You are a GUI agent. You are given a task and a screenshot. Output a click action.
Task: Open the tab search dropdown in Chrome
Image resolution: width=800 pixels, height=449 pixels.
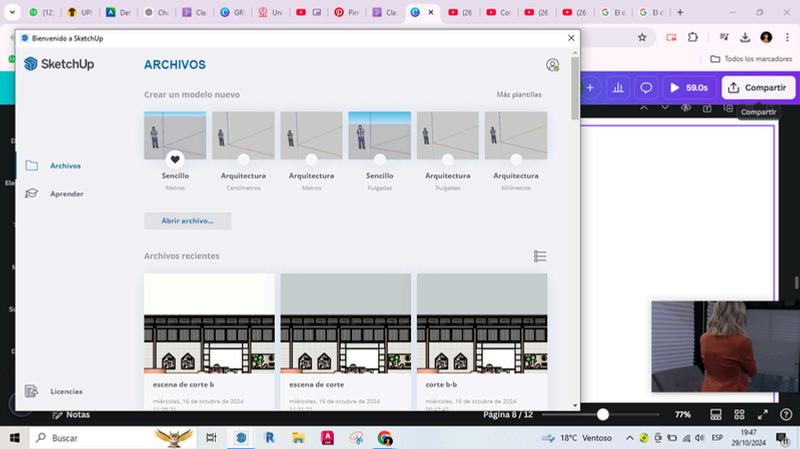12,12
